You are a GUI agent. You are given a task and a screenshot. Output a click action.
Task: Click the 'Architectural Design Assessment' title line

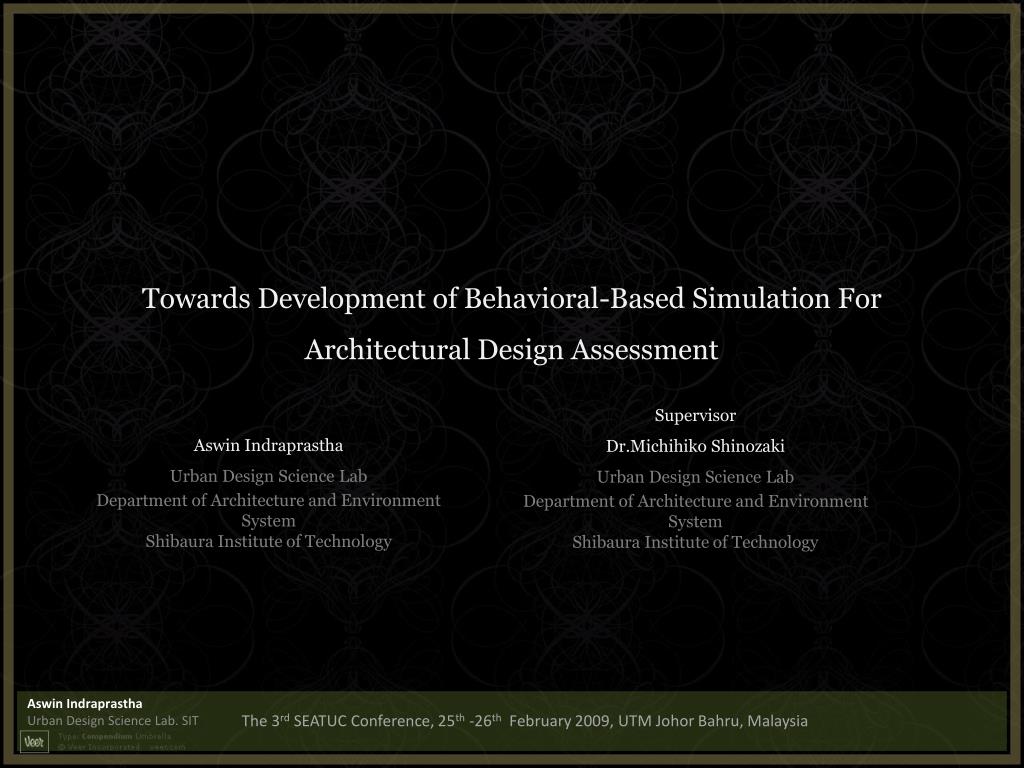click(x=511, y=350)
